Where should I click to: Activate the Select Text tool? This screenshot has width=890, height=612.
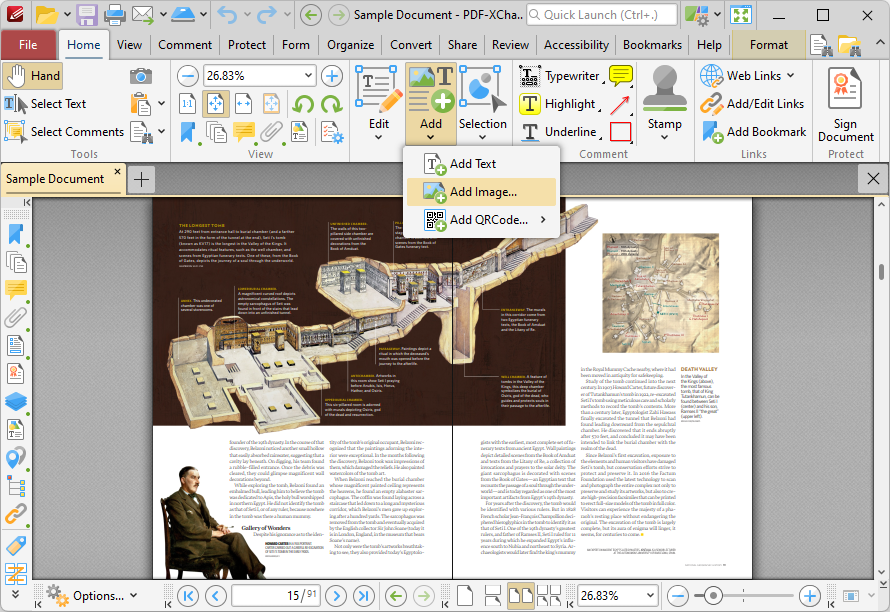45,104
